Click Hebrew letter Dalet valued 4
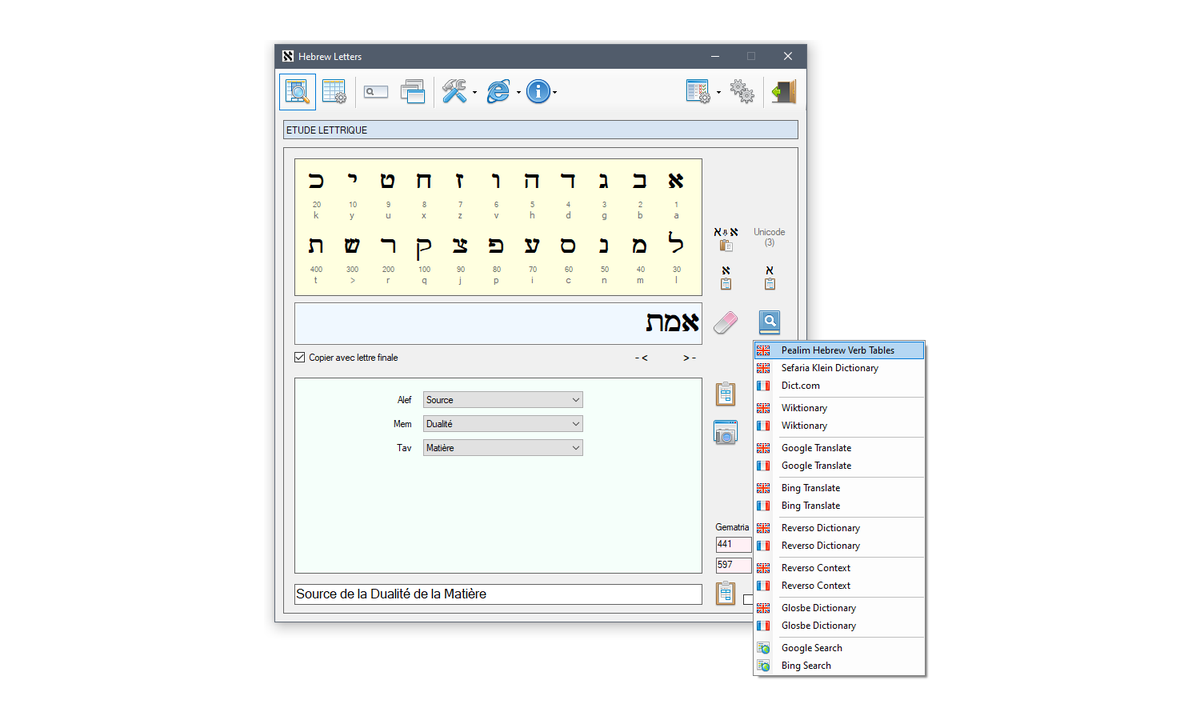Screen dimensions: 1200x720 (x=568, y=181)
